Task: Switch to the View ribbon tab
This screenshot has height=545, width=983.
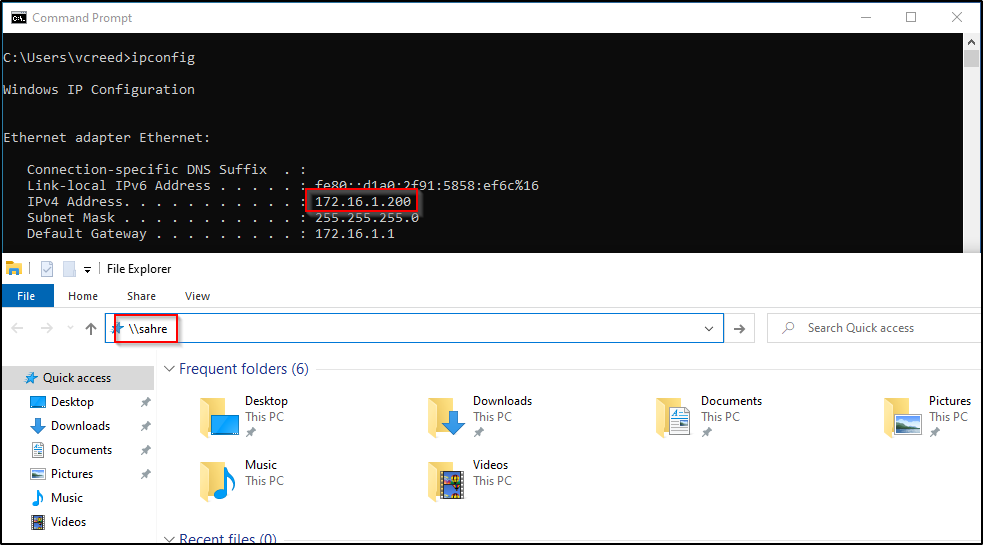Action: [x=197, y=296]
